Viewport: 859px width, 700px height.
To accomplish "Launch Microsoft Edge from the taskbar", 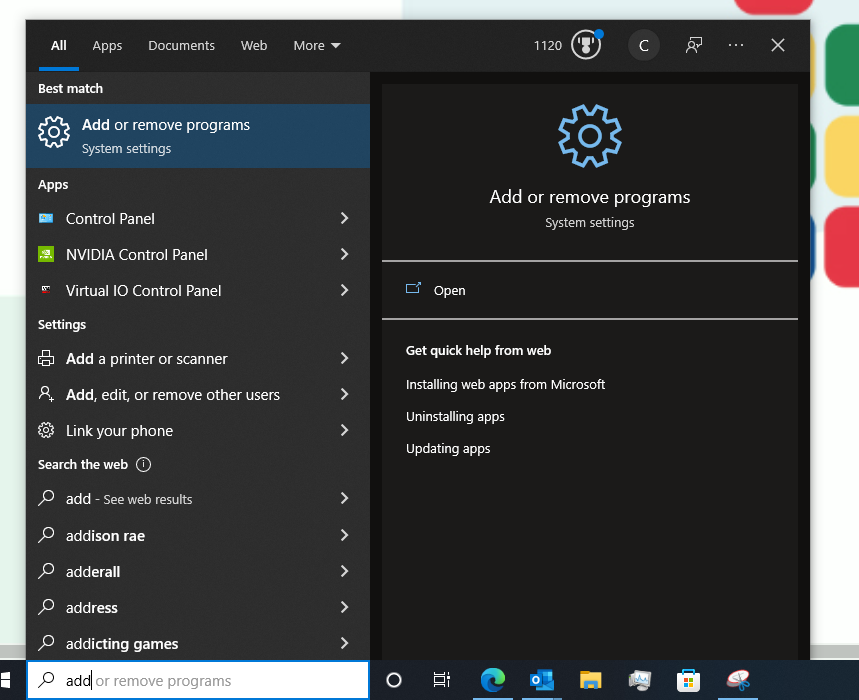I will 493,680.
